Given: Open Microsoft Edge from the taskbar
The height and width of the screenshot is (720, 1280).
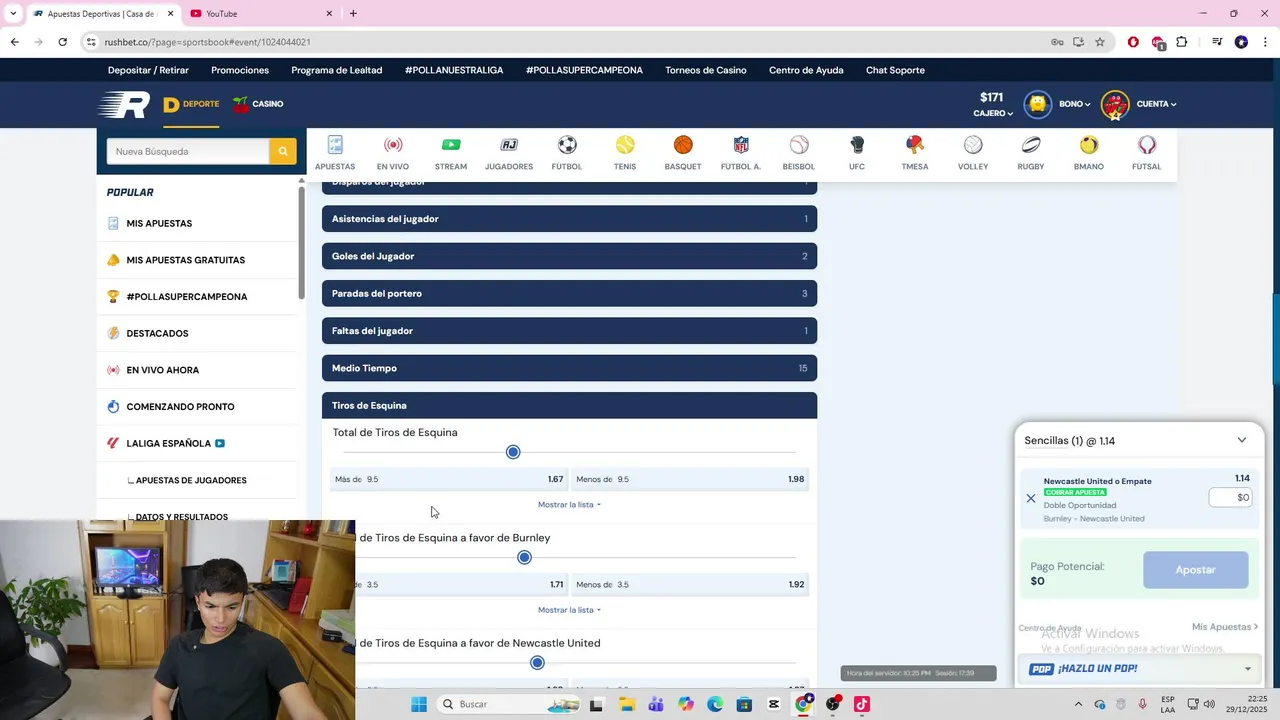Looking at the screenshot, I should [x=715, y=704].
